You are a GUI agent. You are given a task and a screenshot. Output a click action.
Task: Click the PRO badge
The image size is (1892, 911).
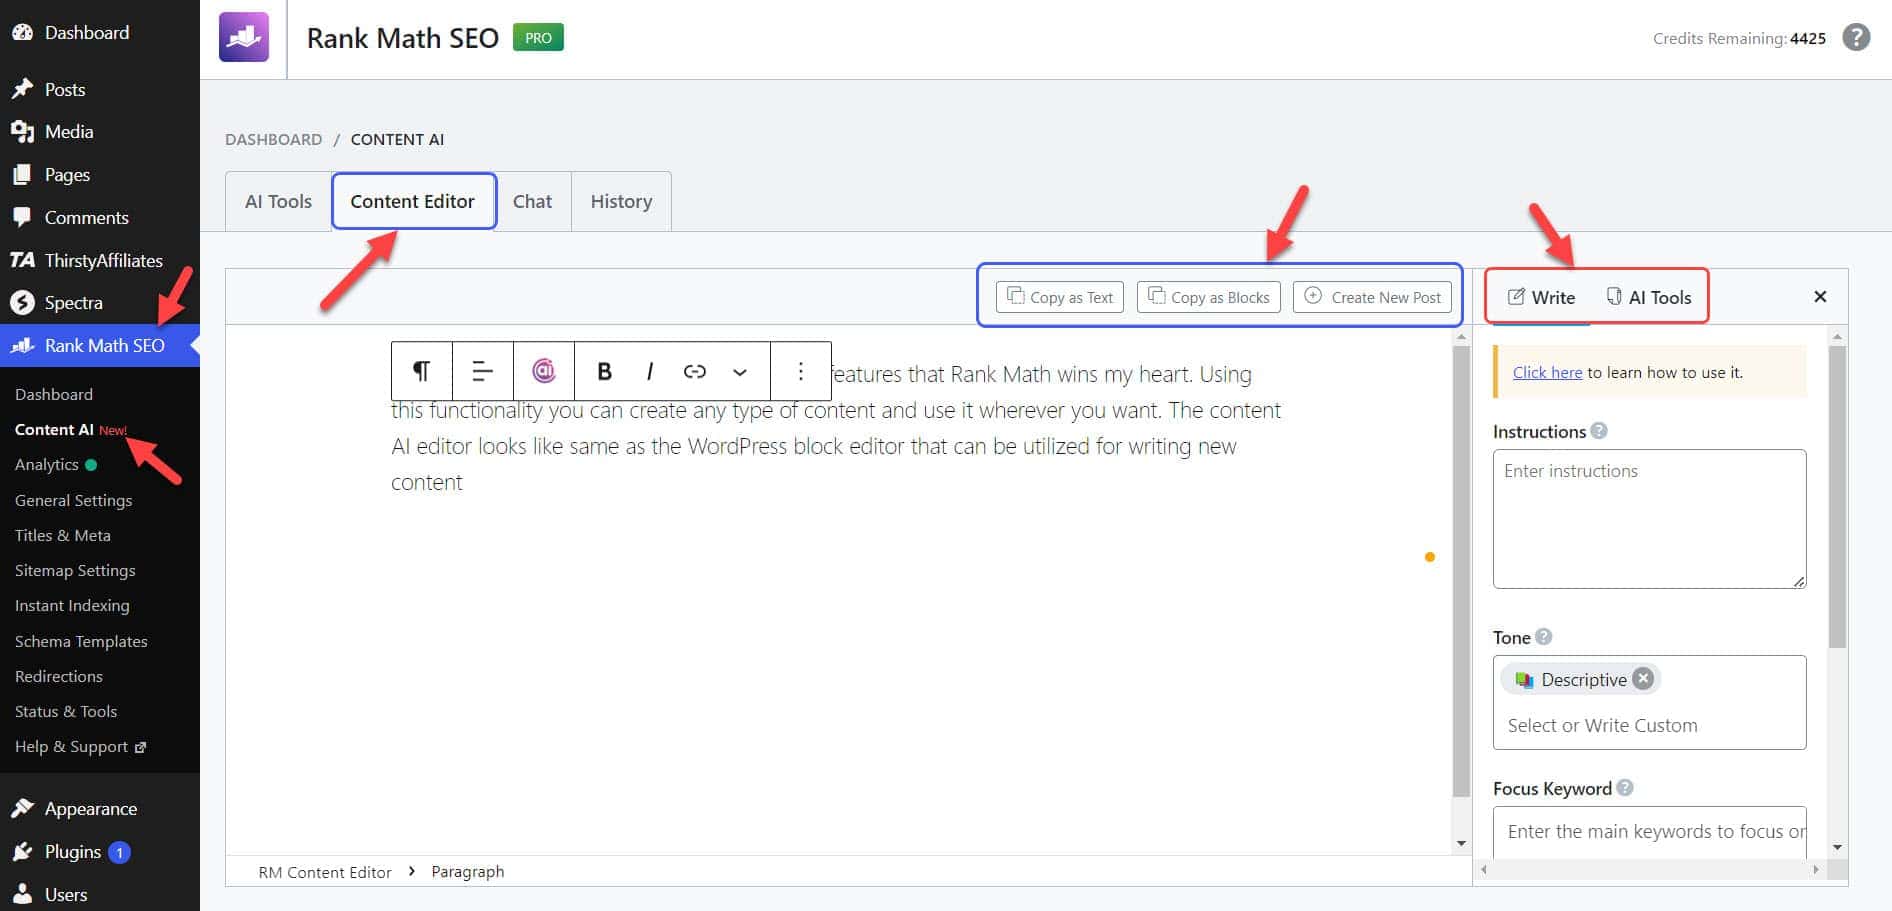tap(538, 37)
